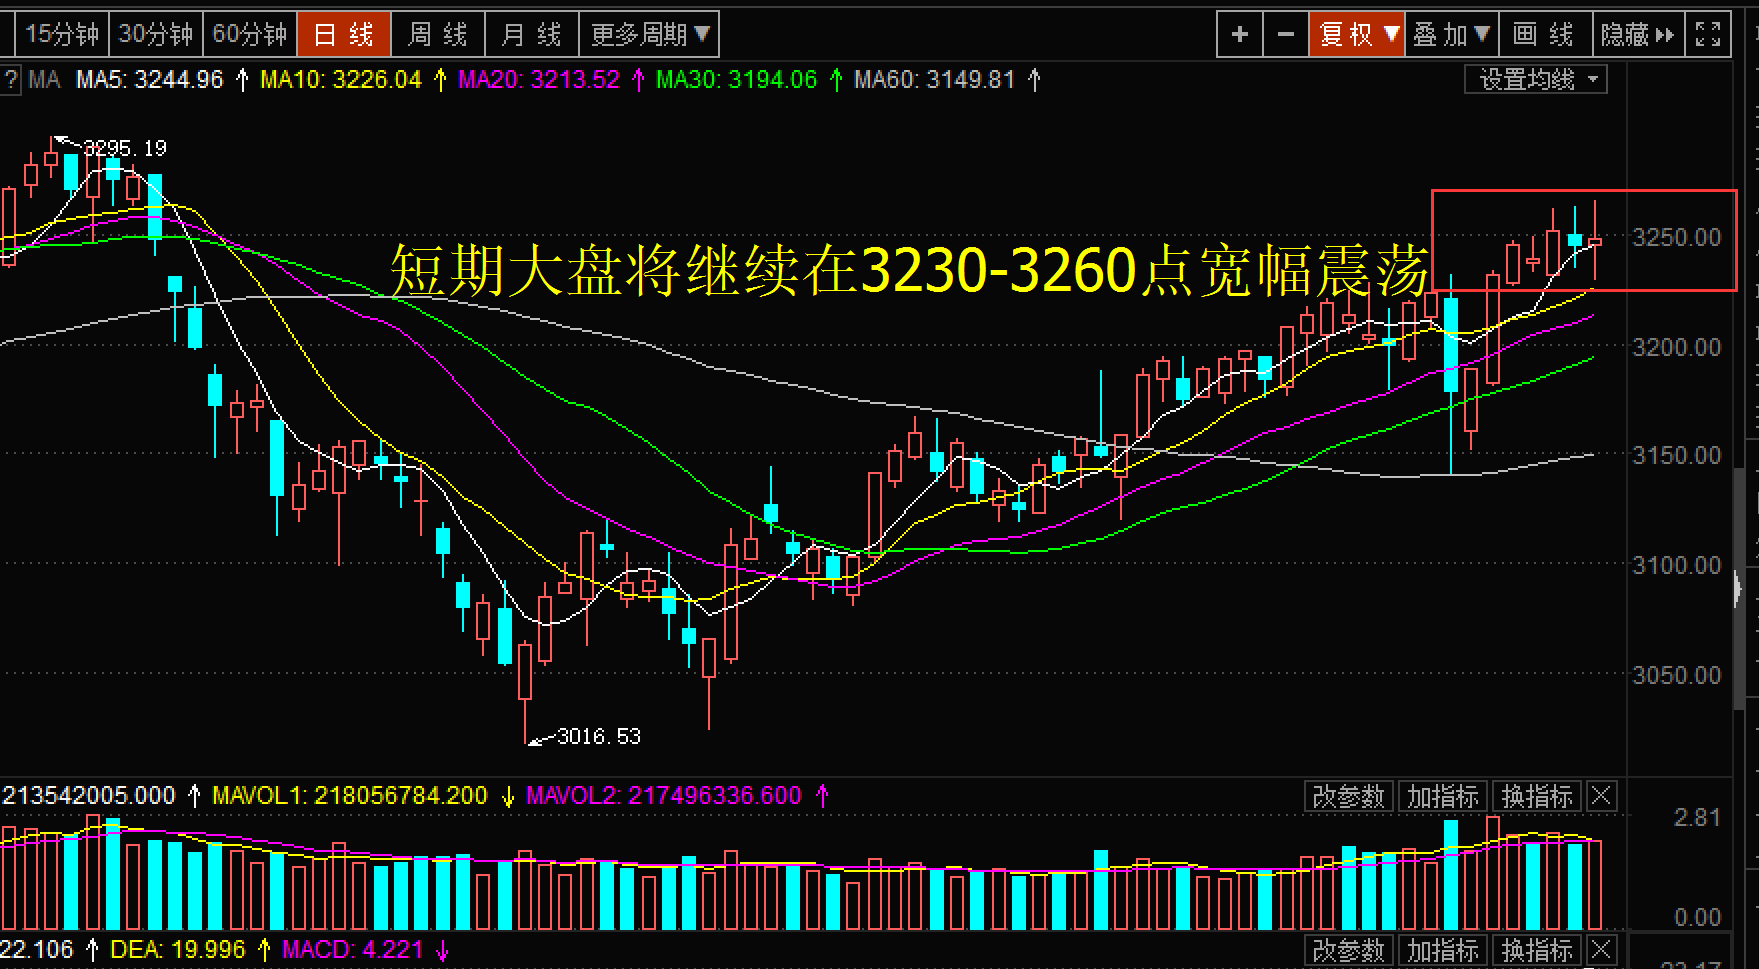Close the MACD indicator panel
Image resolution: width=1759 pixels, height=969 pixels.
1601,950
